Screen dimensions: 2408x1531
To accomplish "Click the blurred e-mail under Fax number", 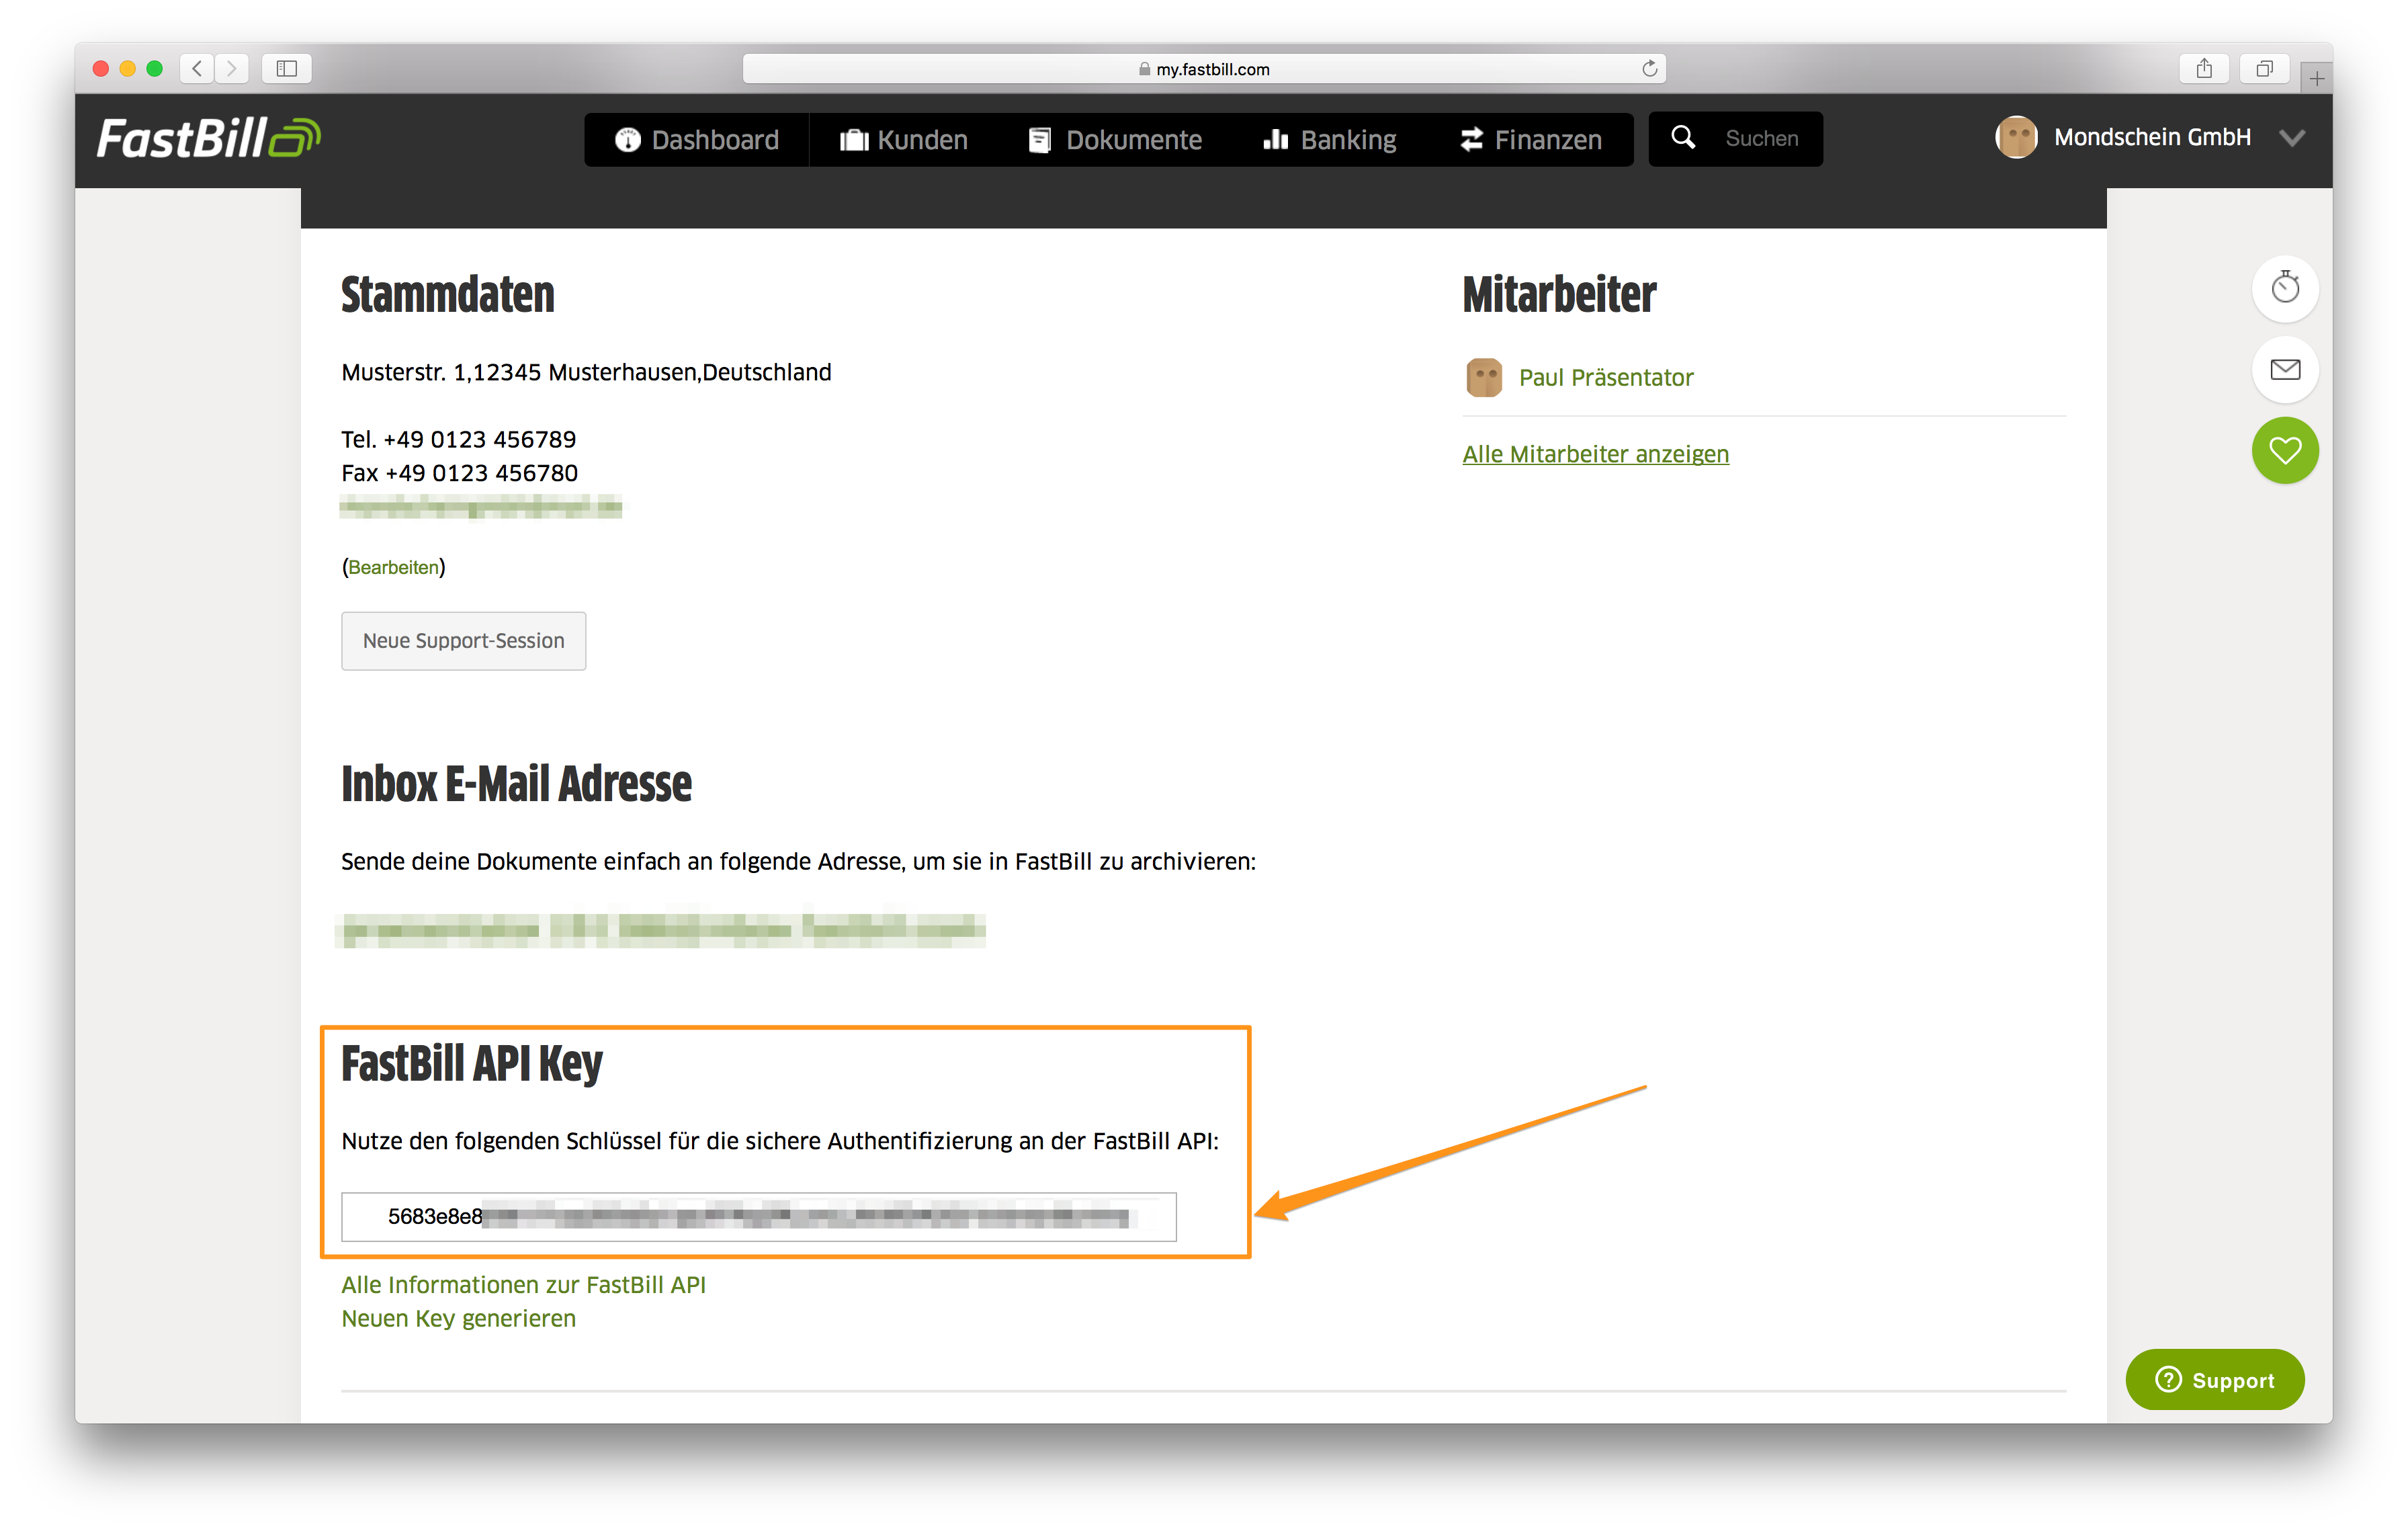I will pyautogui.click(x=480, y=508).
